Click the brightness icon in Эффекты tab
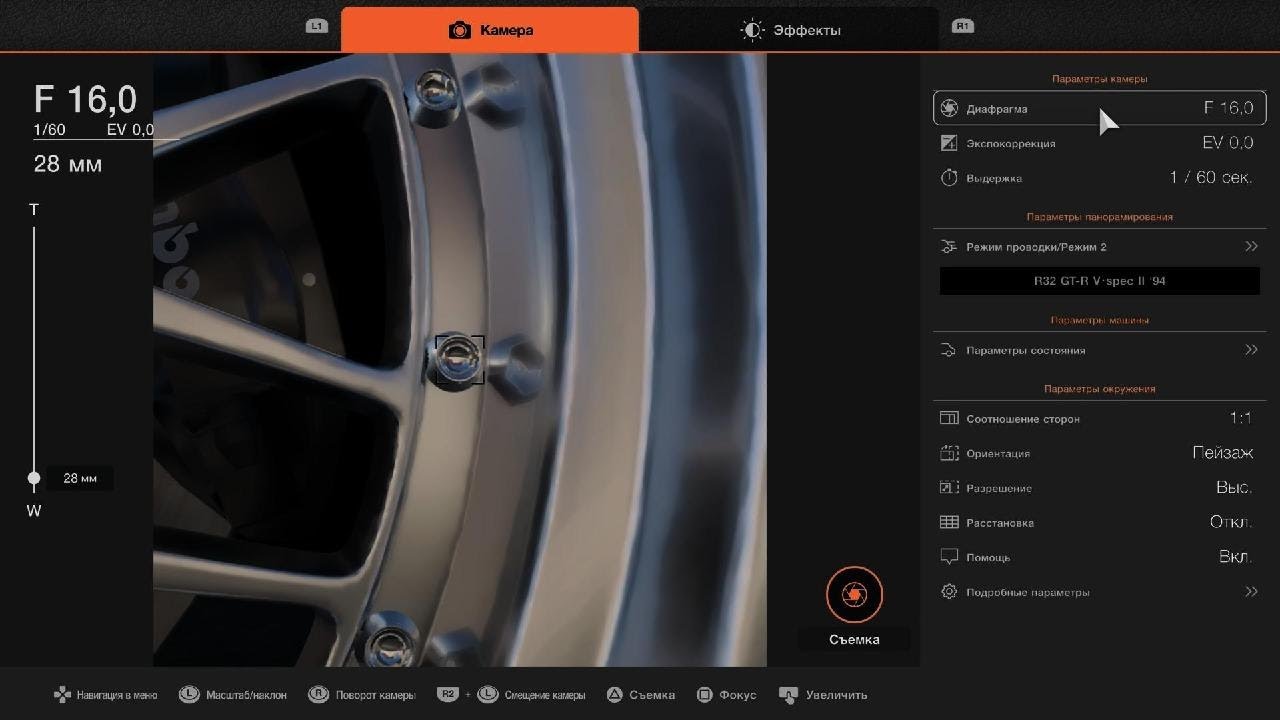Screen dimensions: 1280x720 752,30
